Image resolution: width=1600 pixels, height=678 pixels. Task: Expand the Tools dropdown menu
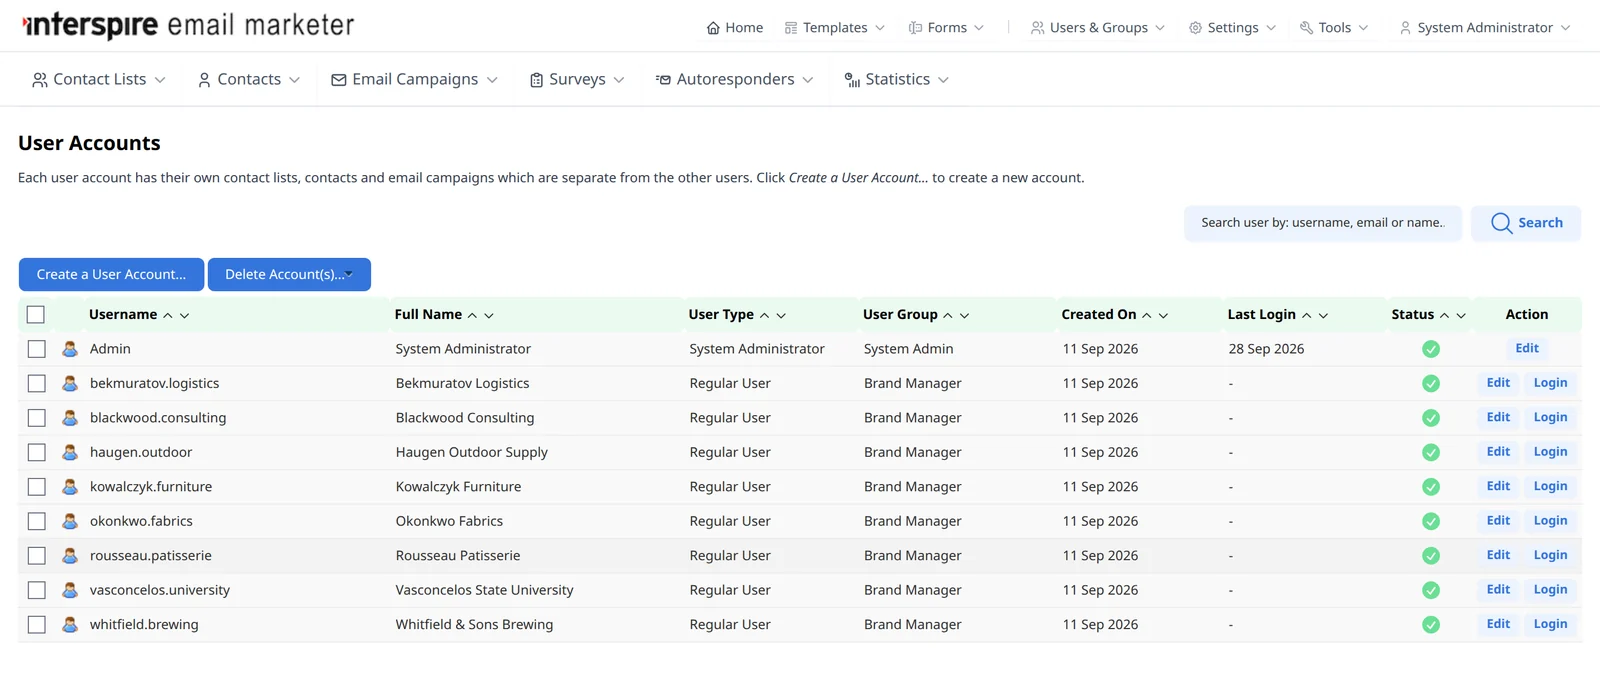[1334, 28]
